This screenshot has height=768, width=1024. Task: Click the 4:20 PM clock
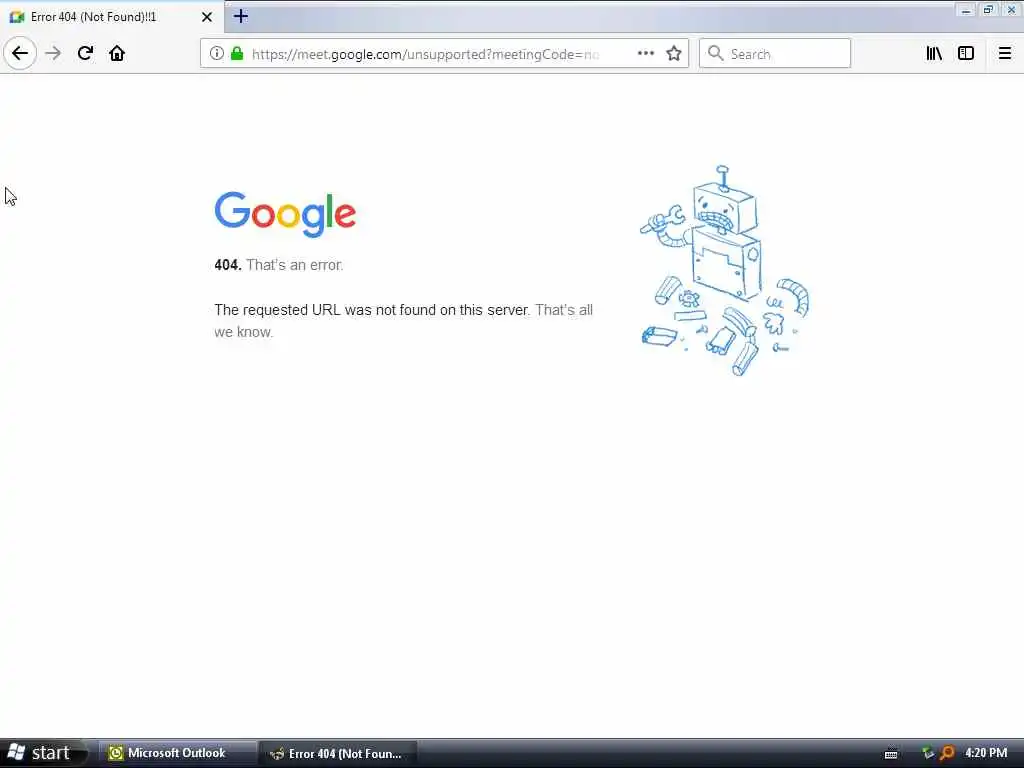pos(986,753)
